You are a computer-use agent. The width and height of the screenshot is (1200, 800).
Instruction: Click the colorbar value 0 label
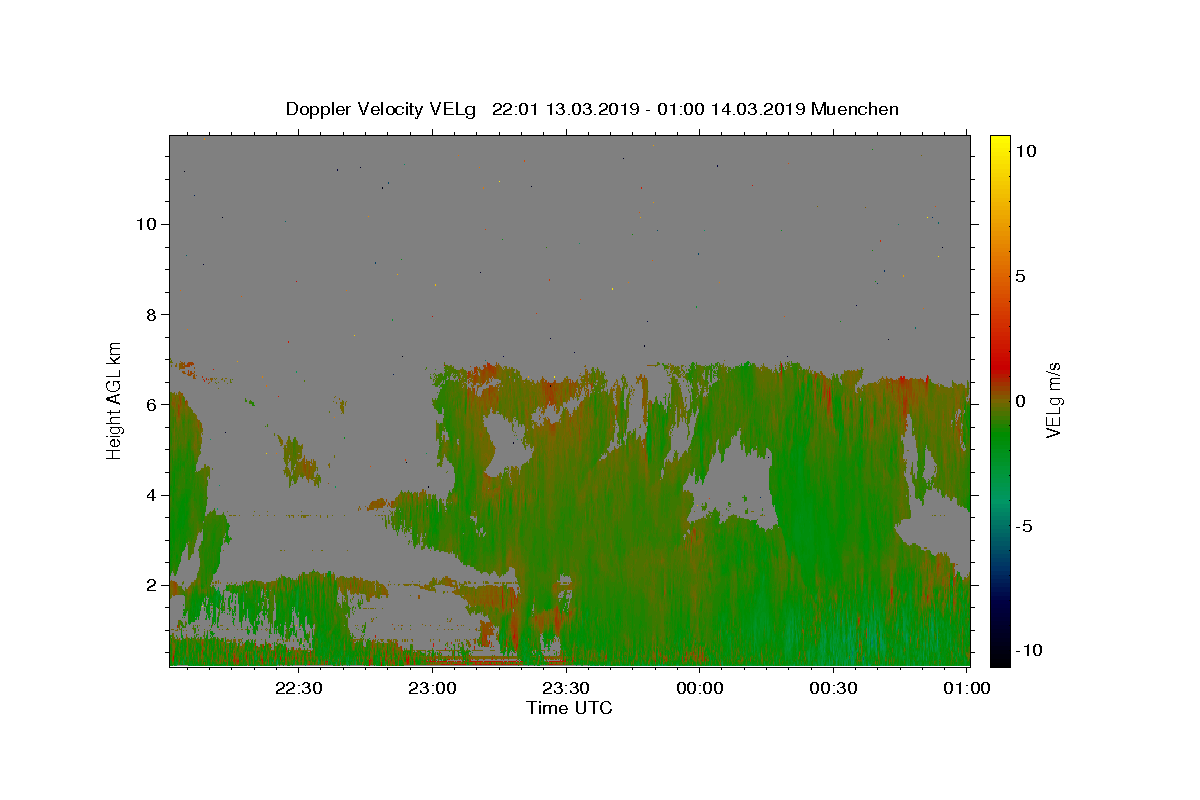pyautogui.click(x=1020, y=401)
